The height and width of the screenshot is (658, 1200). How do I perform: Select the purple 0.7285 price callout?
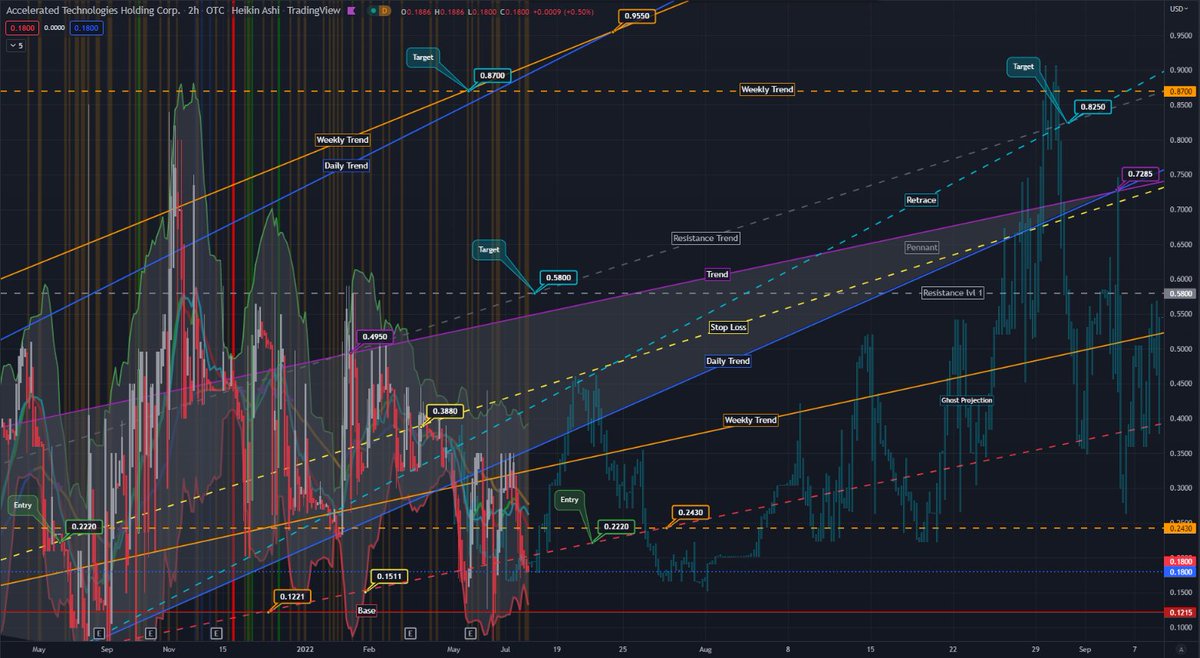(1139, 174)
